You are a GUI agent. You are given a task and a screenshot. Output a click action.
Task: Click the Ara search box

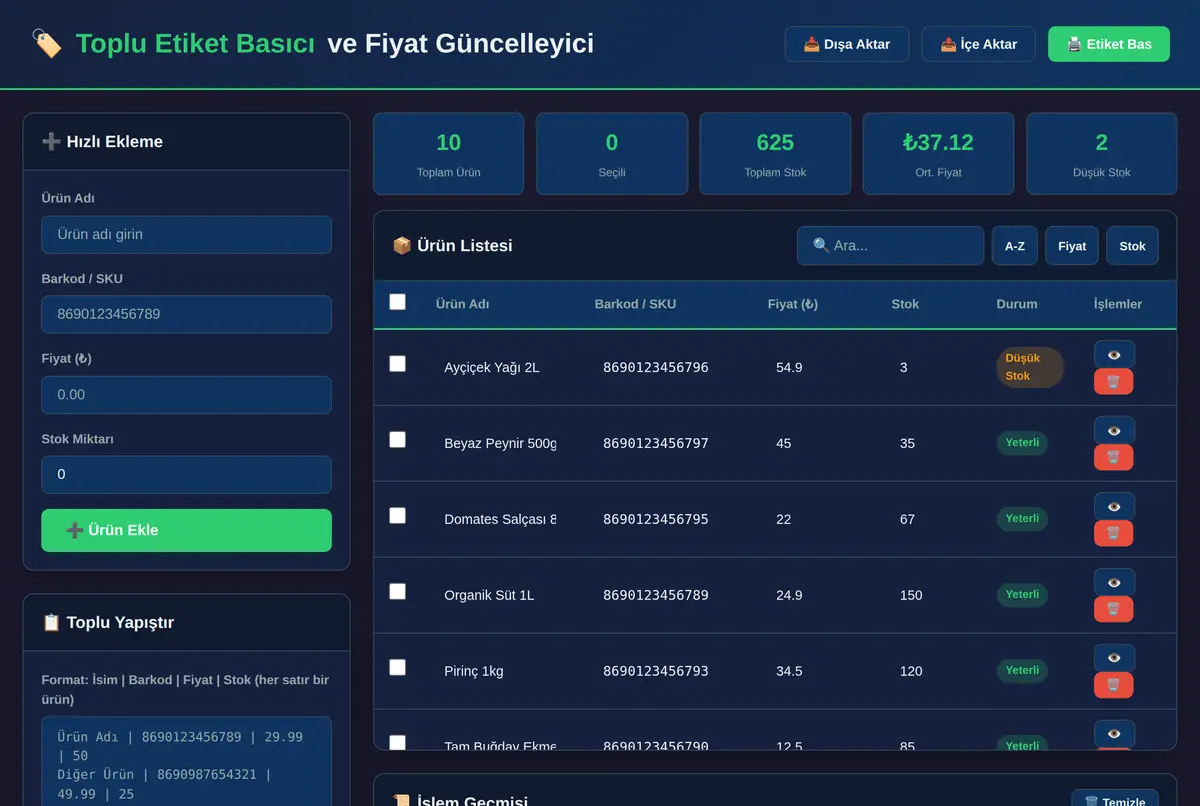890,245
